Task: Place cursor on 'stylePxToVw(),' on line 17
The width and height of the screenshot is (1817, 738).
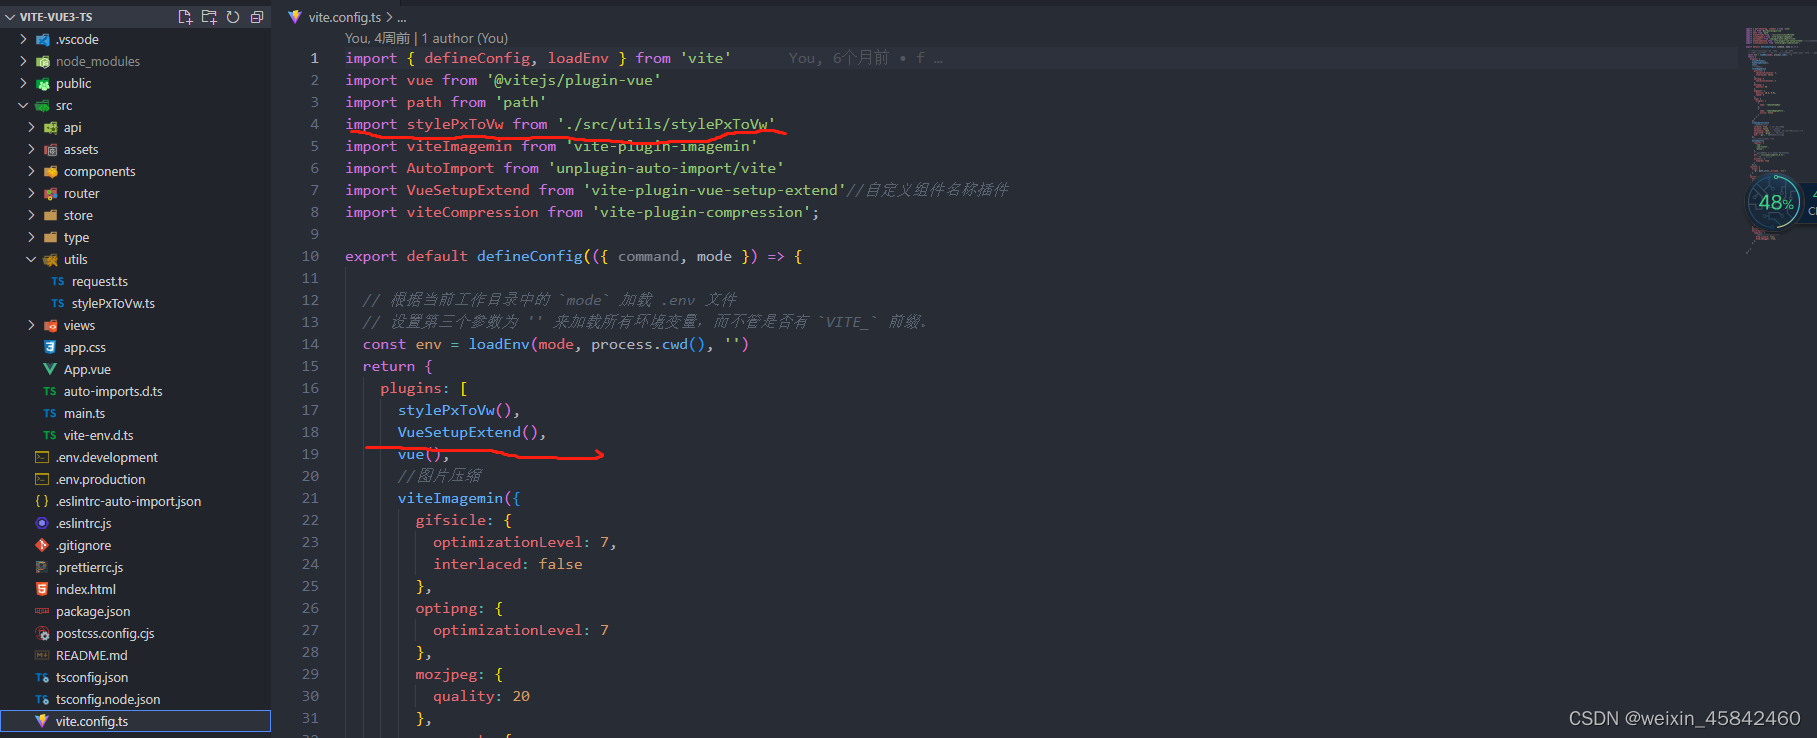Action: pos(459,410)
